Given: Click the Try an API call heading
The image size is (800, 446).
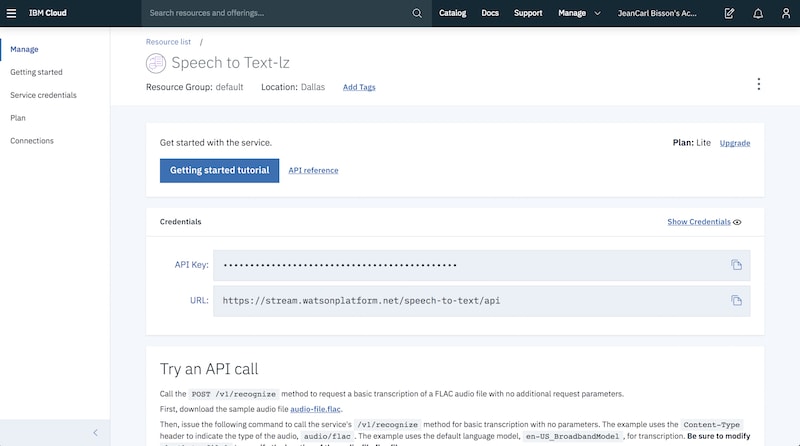Looking at the screenshot, I should point(209,369).
